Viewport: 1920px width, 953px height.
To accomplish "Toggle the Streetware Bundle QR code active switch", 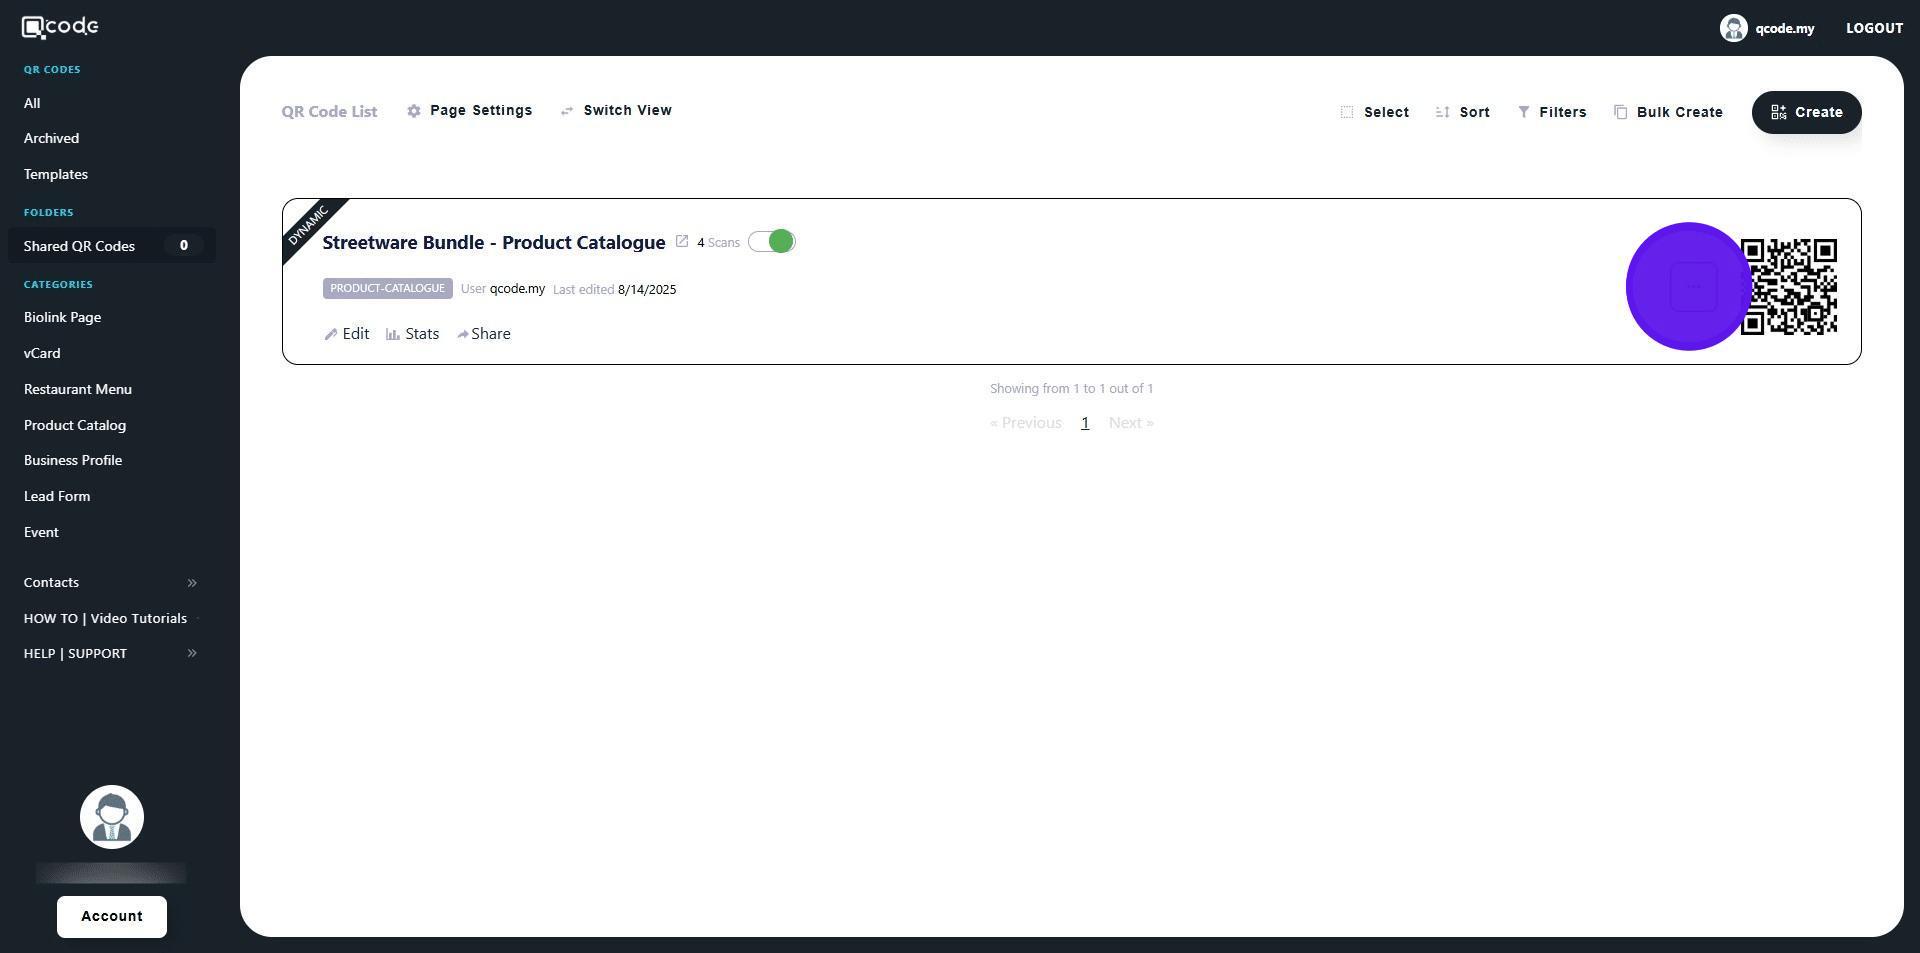I will click(x=771, y=242).
